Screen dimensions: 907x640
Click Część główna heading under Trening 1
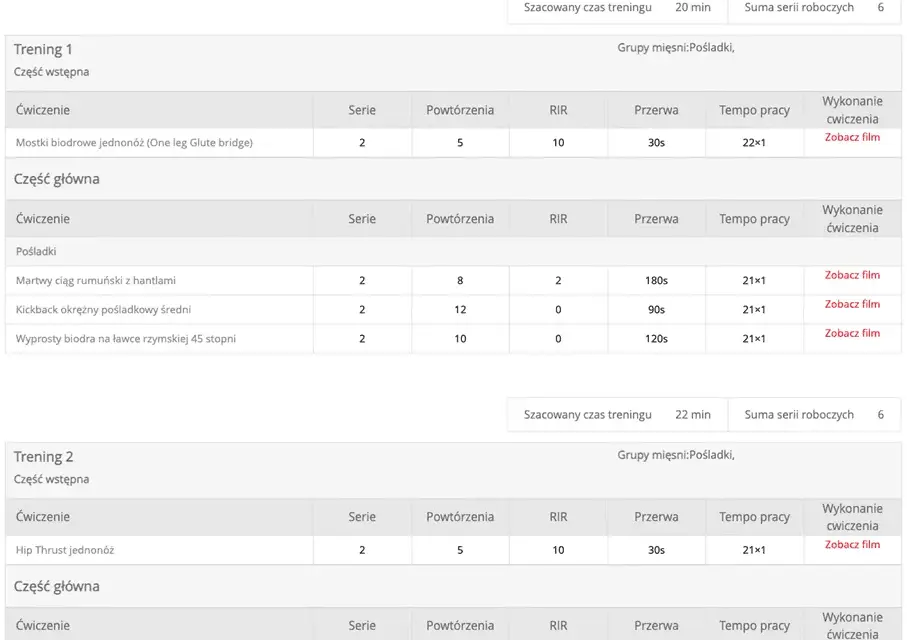(57, 179)
